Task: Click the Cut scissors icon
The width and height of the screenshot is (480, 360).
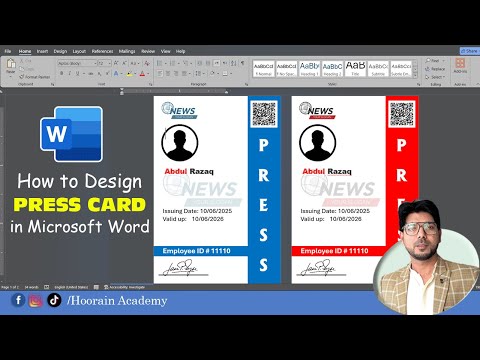Action: tap(22, 61)
